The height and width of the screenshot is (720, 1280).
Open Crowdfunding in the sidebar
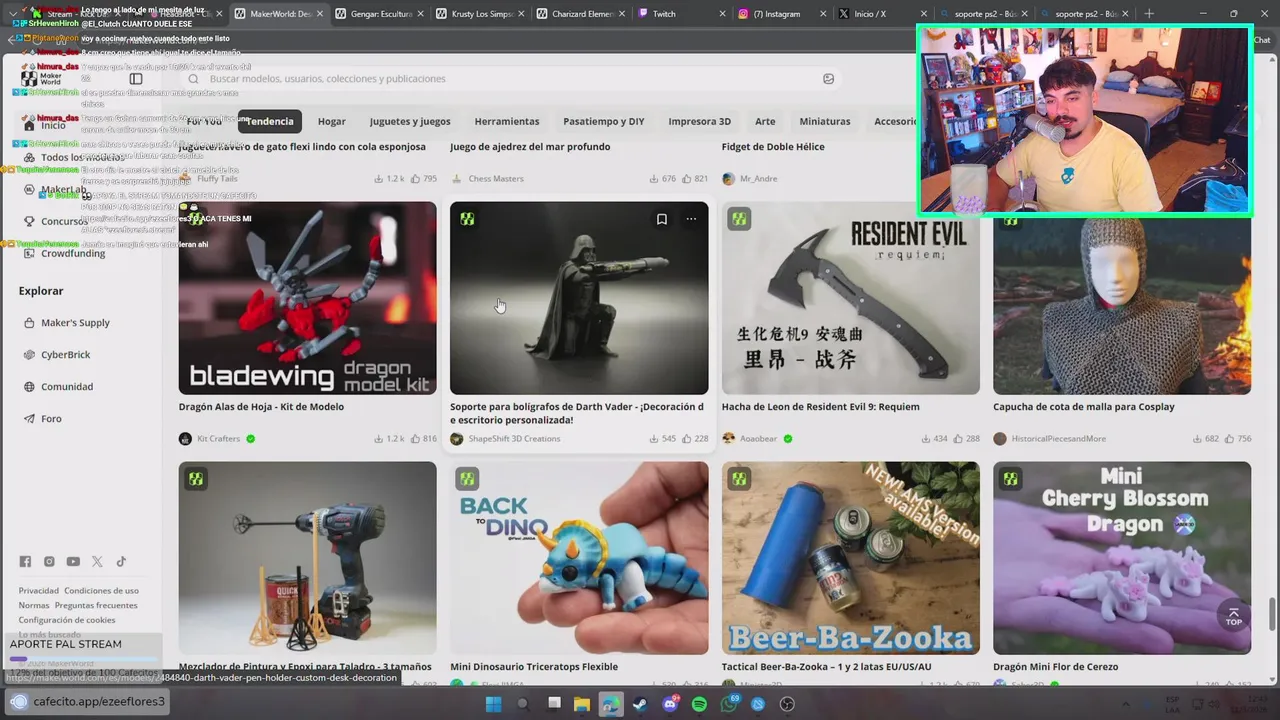(x=73, y=253)
